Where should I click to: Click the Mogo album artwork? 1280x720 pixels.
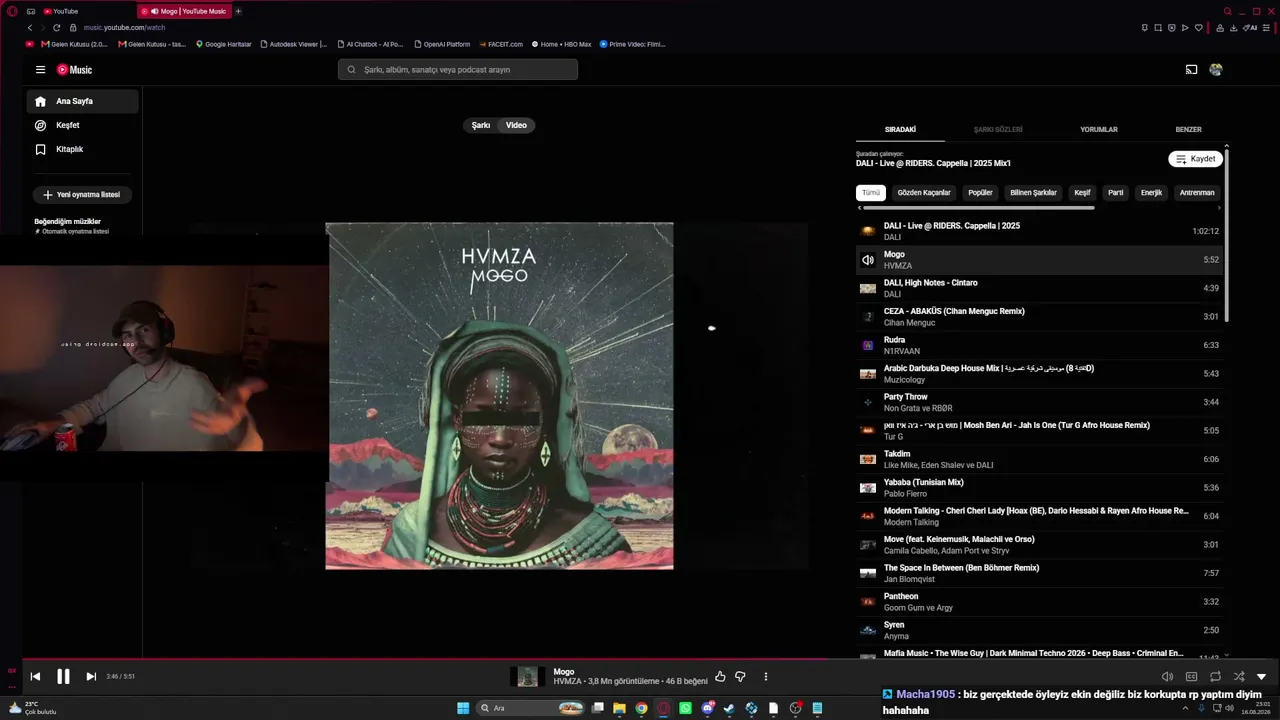[x=499, y=396]
